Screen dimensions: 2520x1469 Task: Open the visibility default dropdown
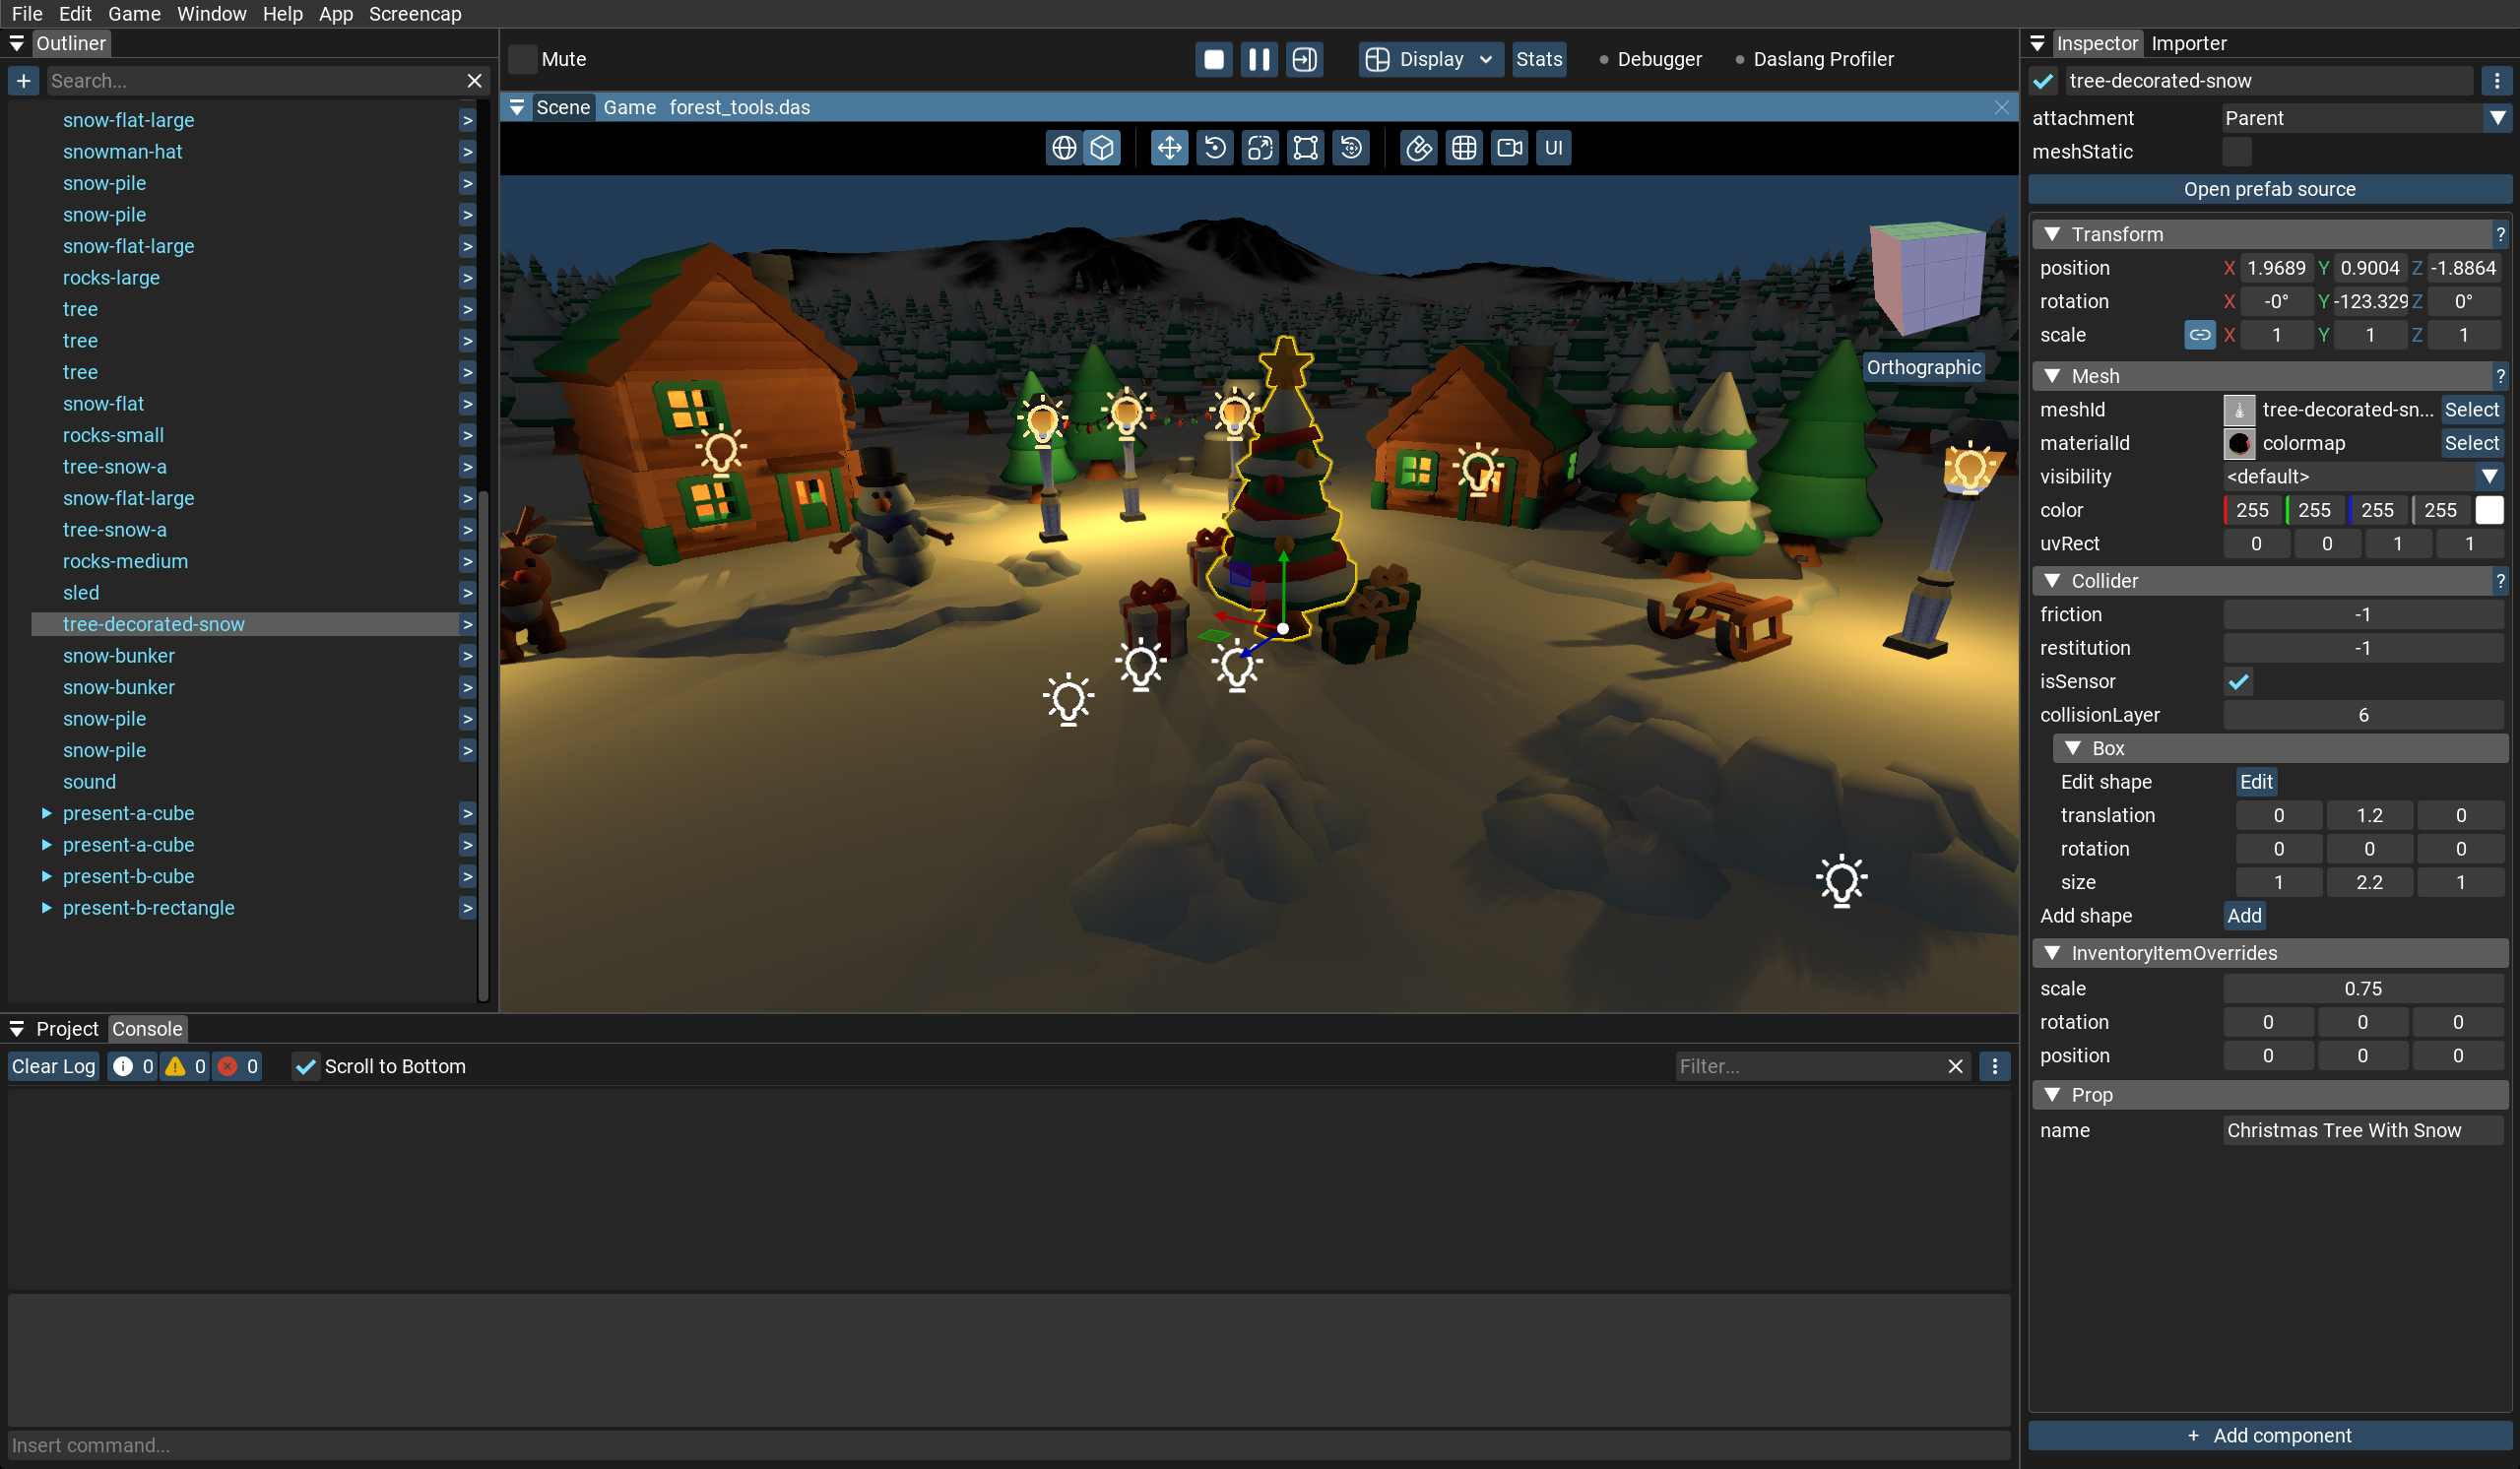2364,477
